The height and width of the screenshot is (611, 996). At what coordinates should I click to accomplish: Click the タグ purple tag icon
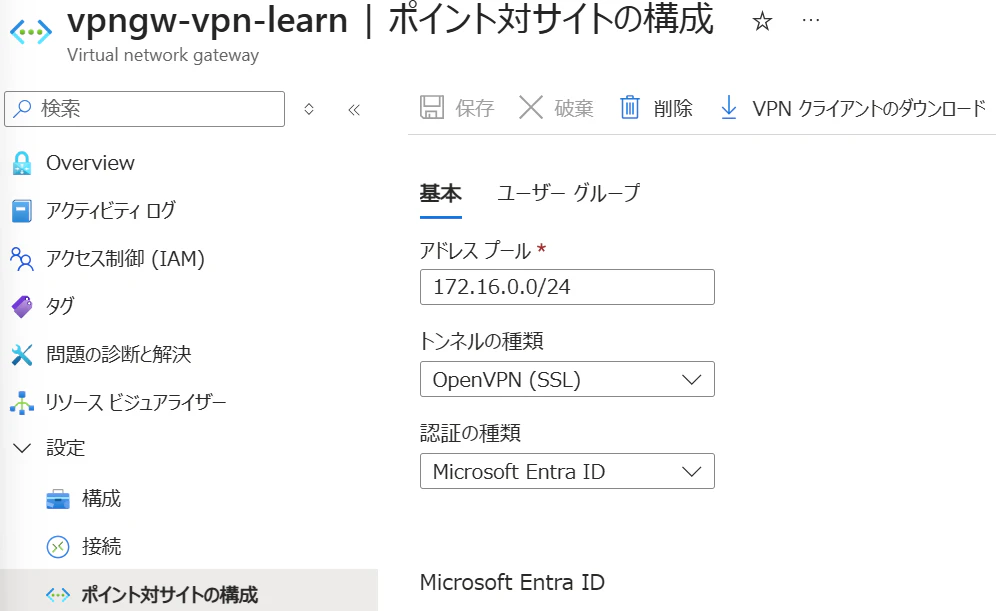[22, 307]
